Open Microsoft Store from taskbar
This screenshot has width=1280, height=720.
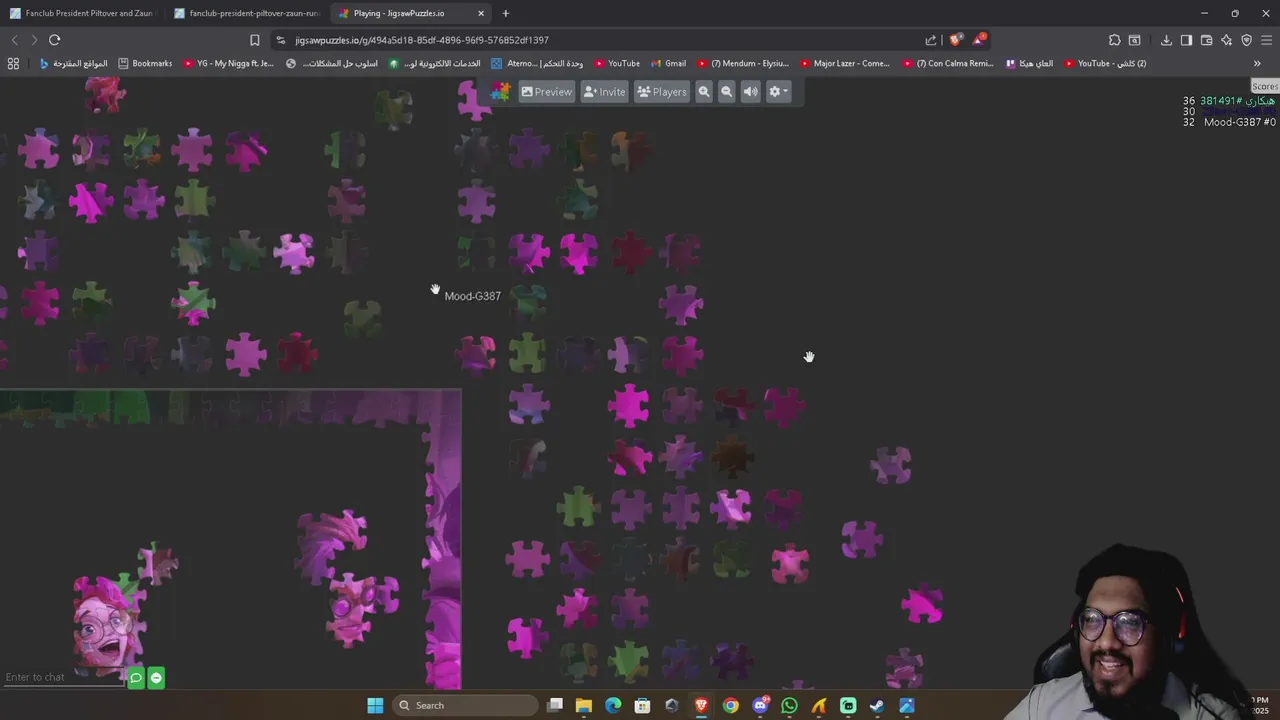point(642,705)
